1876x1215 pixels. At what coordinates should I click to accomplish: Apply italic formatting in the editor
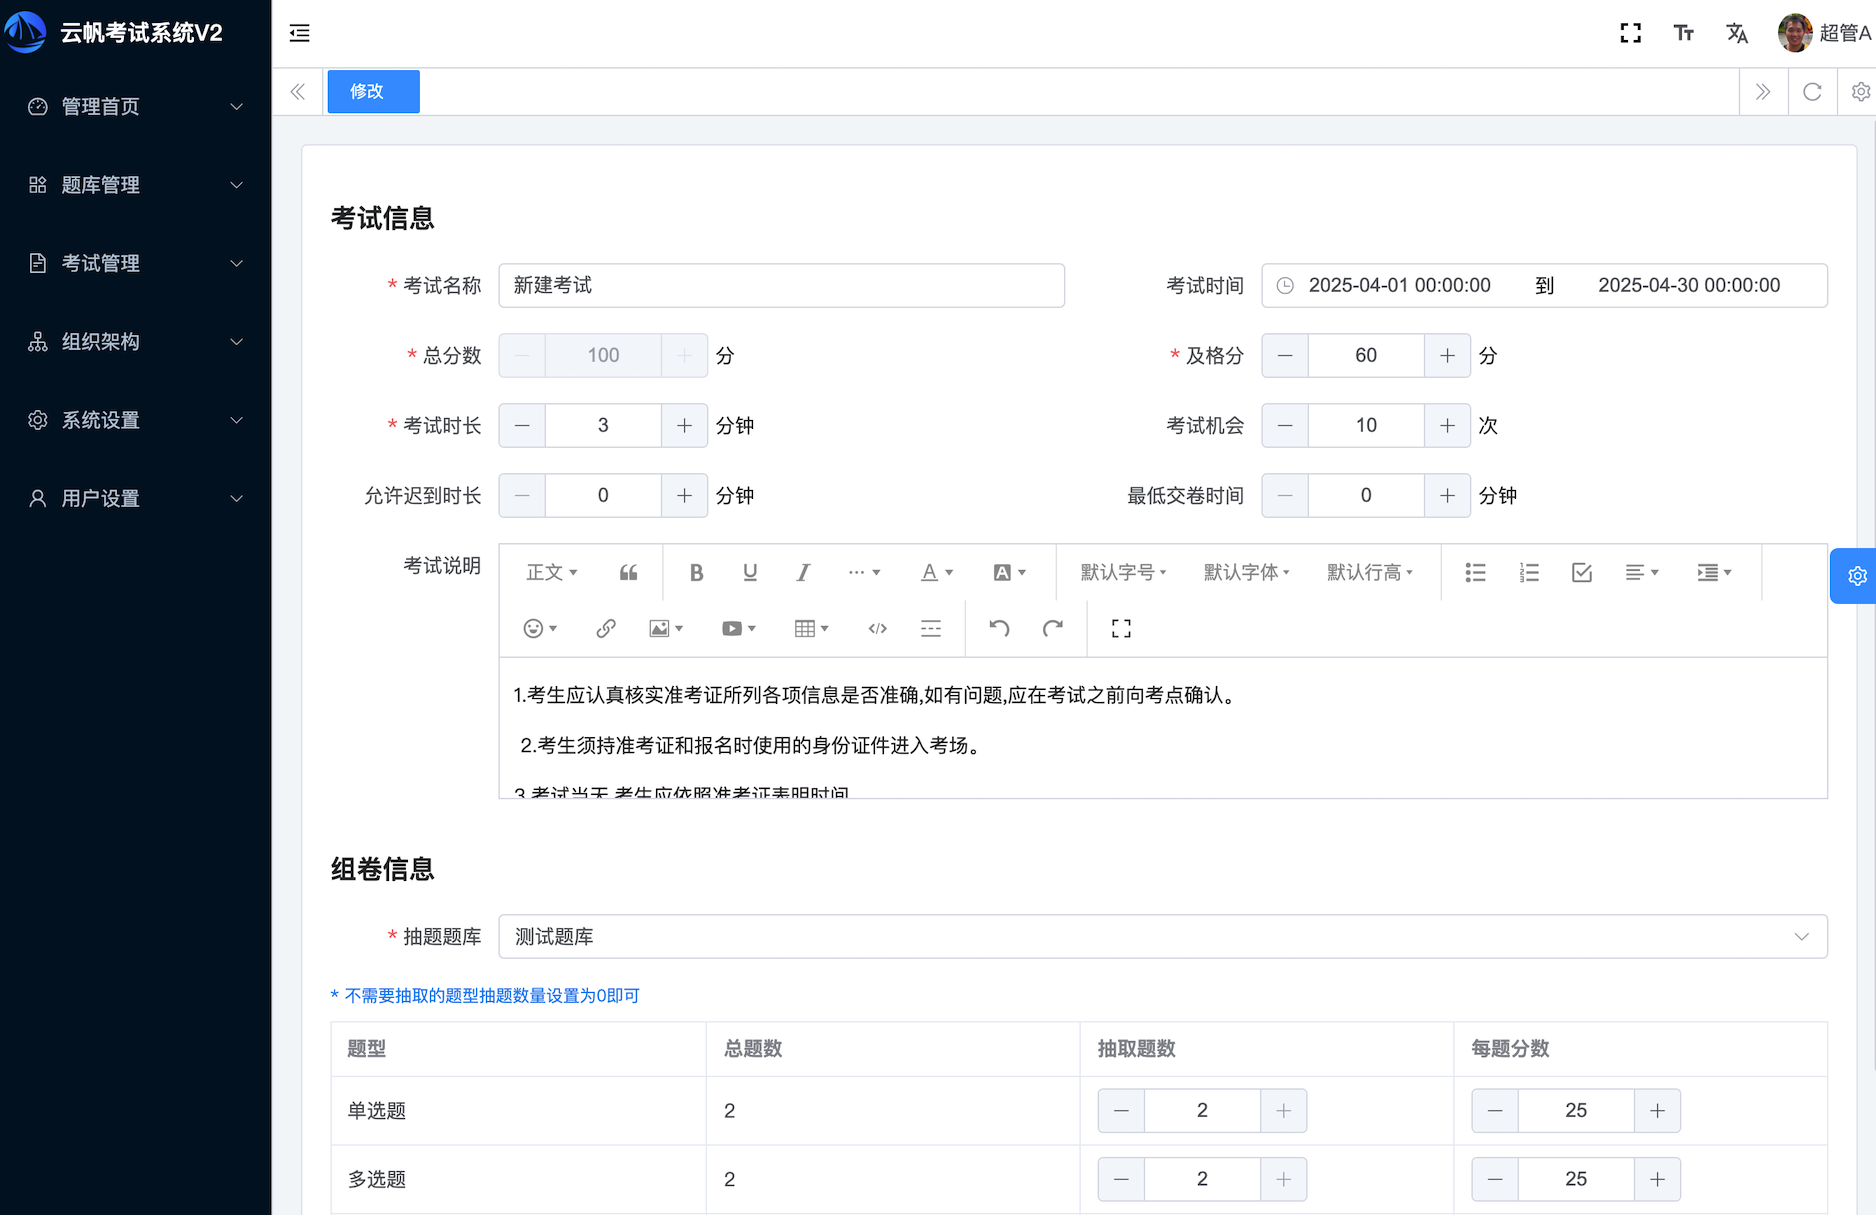(803, 572)
